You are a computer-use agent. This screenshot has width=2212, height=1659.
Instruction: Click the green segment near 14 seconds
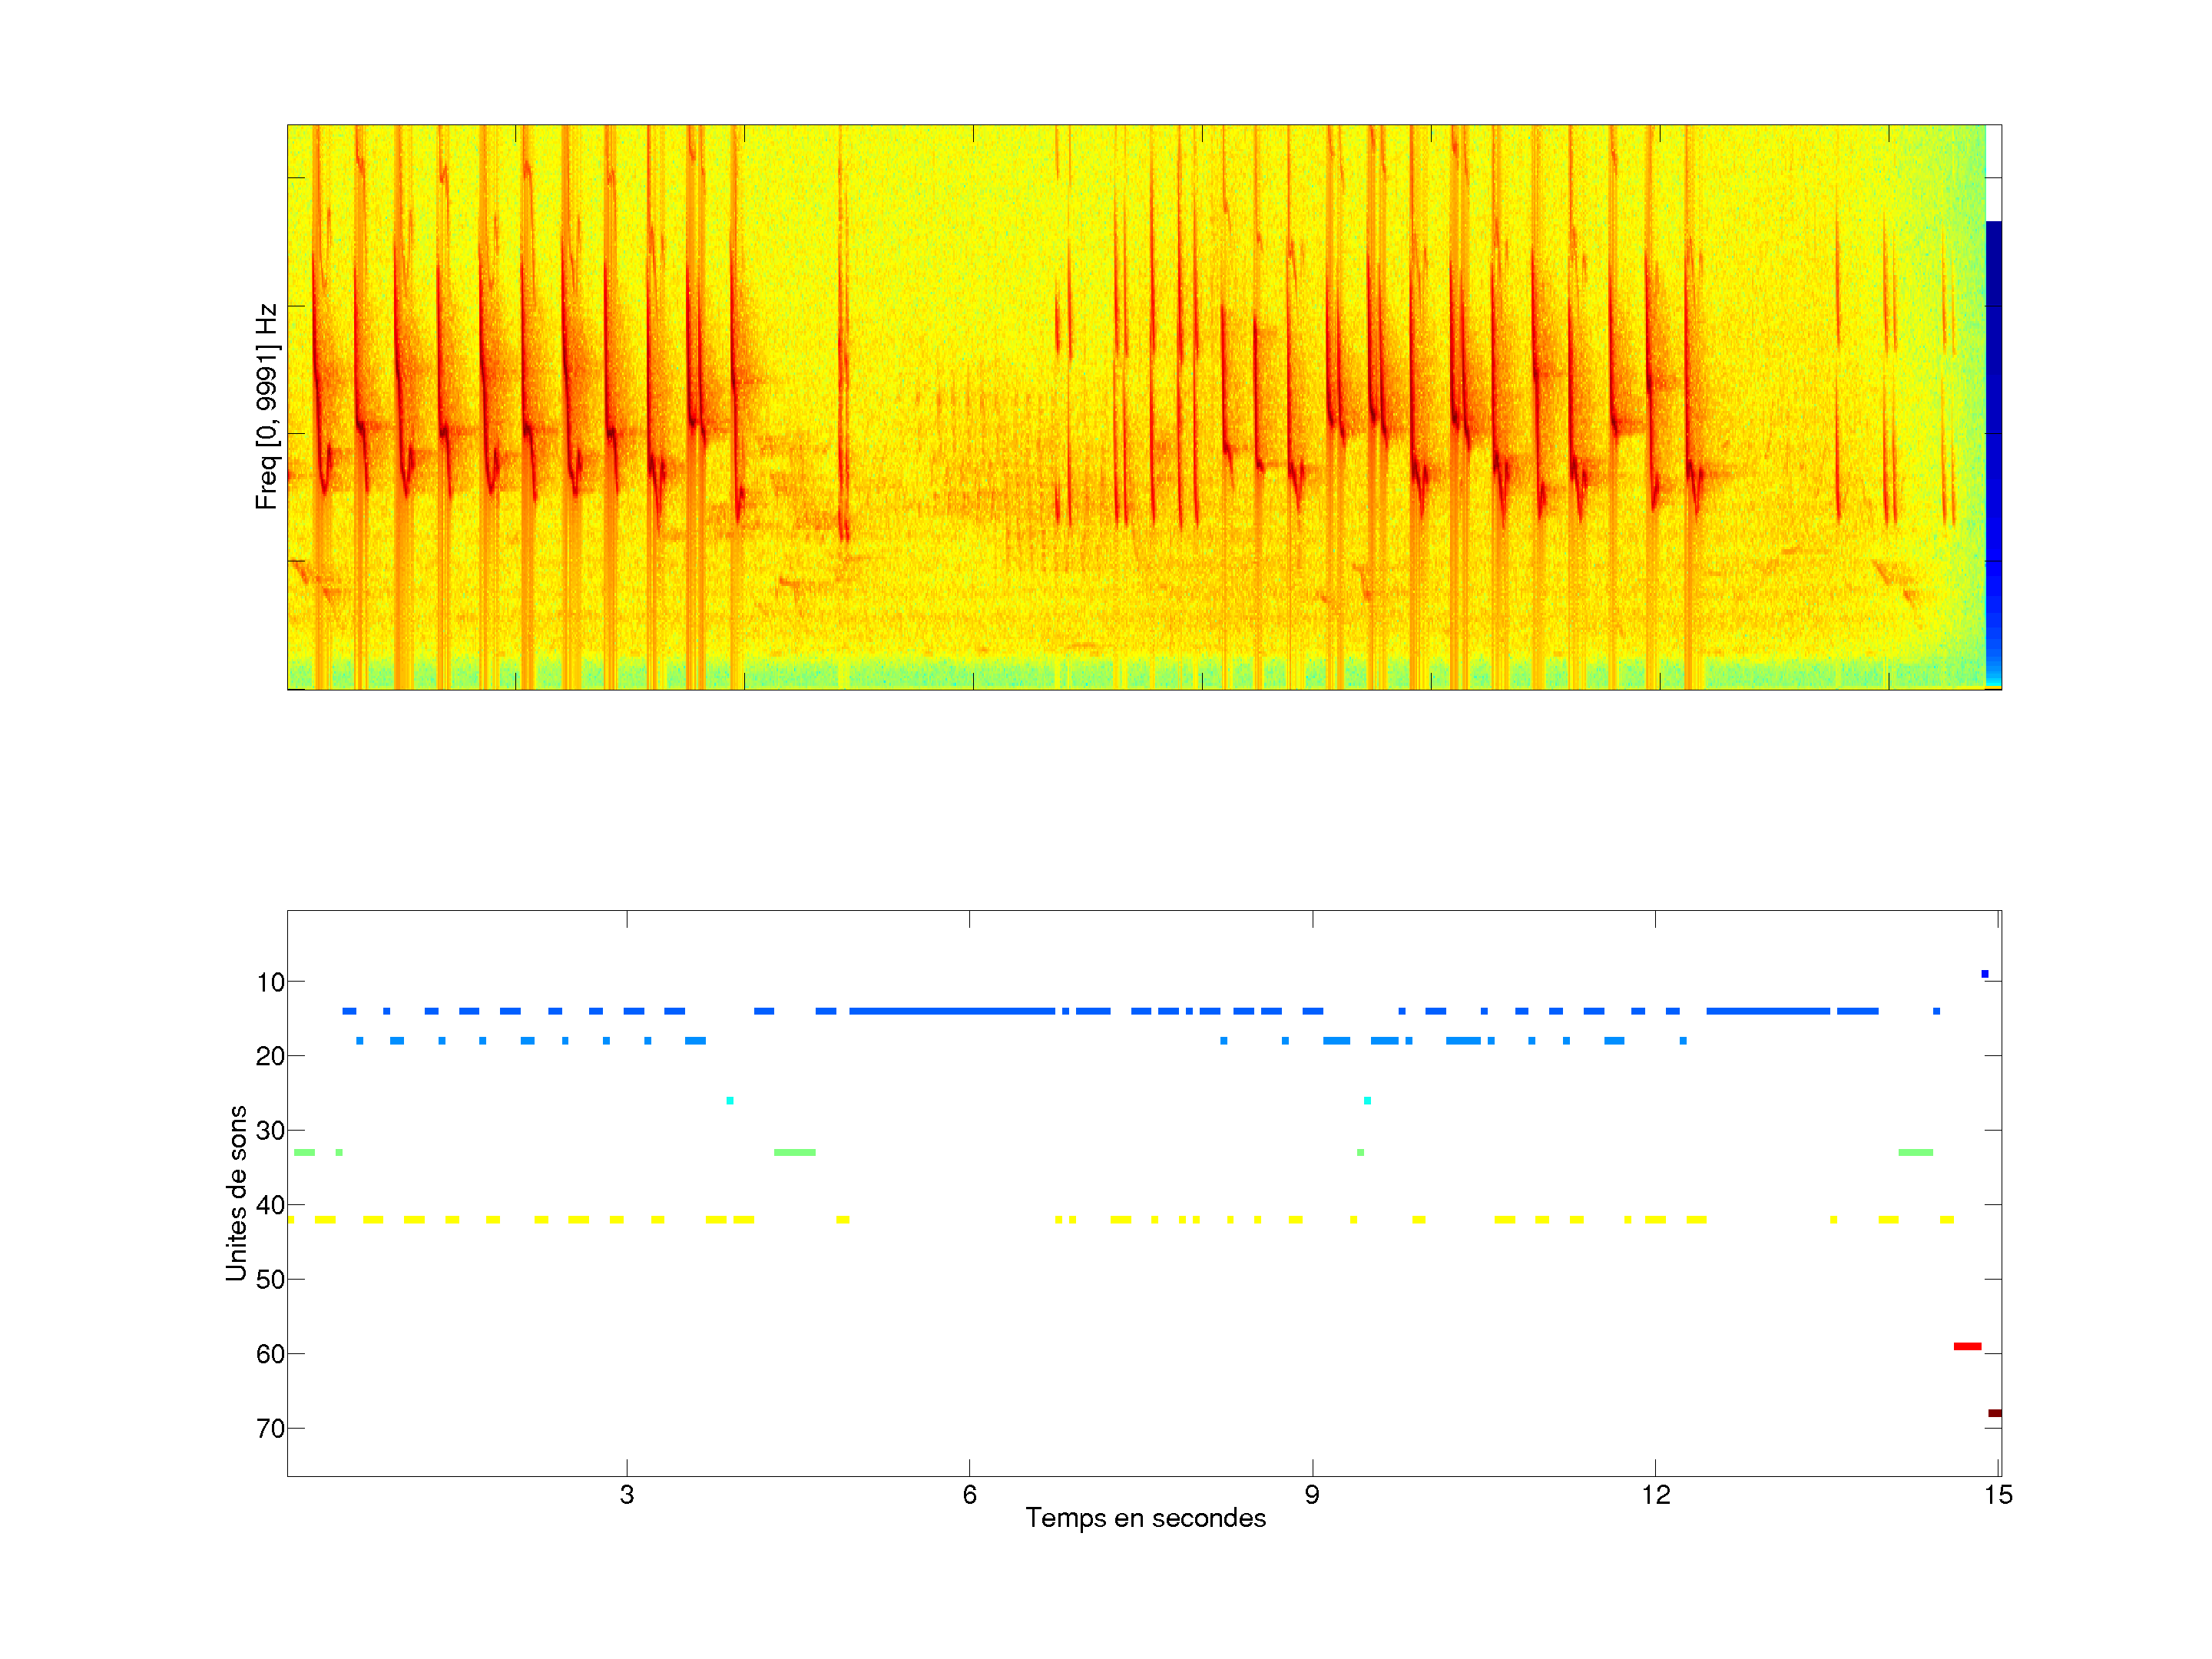(1915, 1153)
